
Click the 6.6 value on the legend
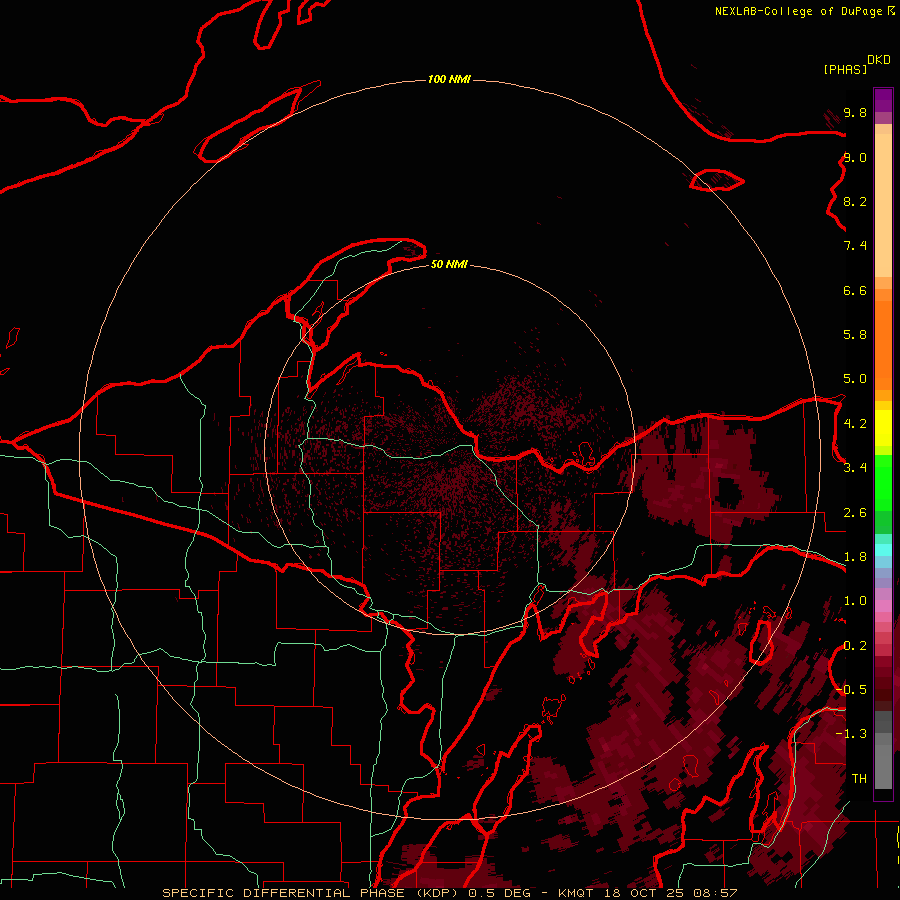(855, 290)
